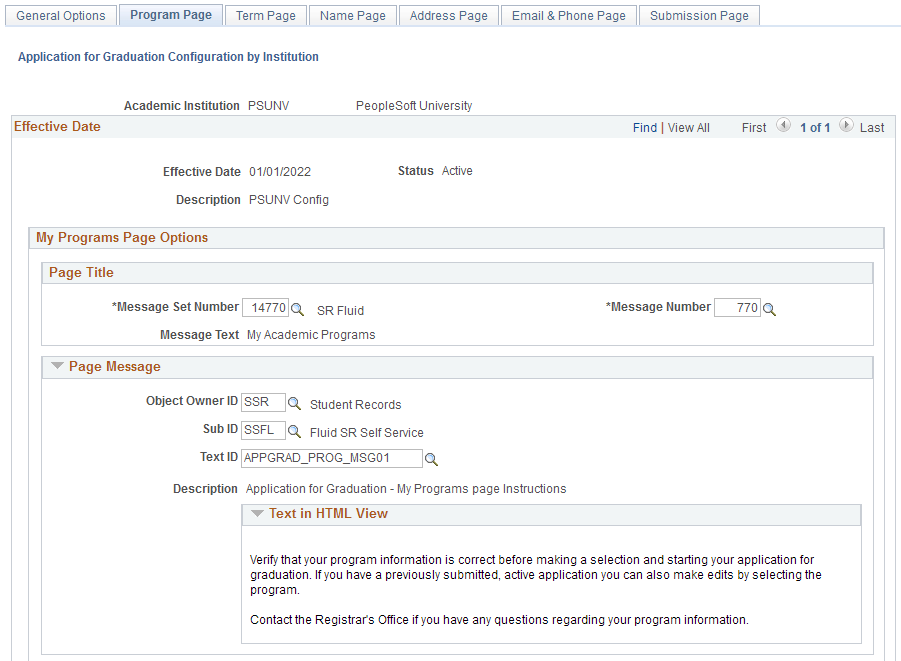
Task: Focus the Message Number field
Action: click(x=737, y=308)
